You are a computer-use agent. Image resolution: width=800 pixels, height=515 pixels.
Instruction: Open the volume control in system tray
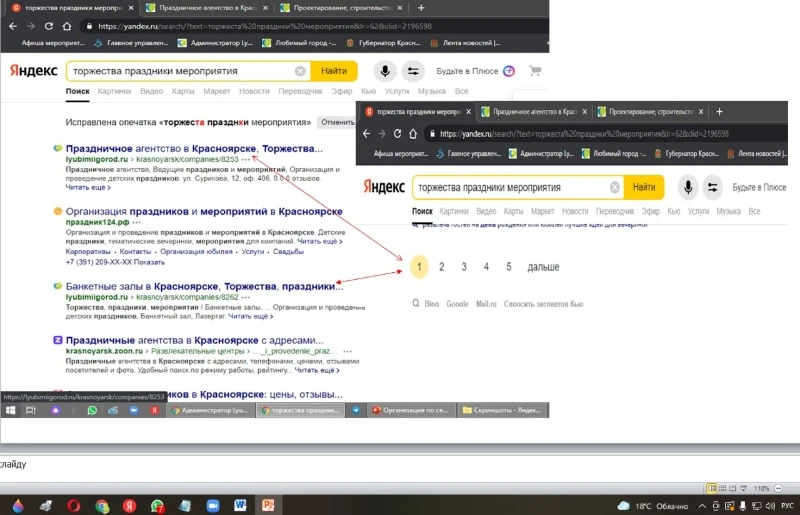(770, 506)
